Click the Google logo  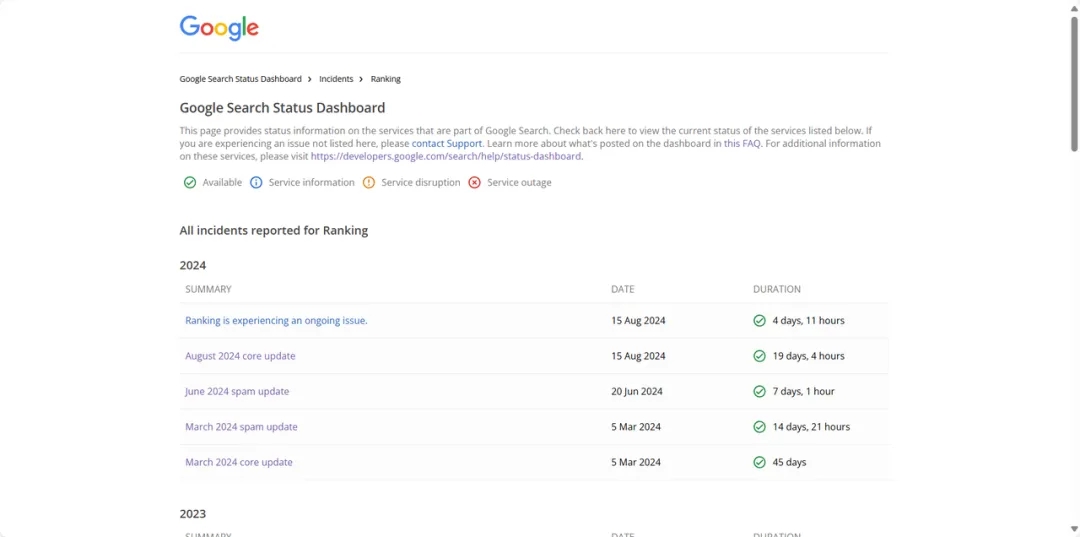219,28
